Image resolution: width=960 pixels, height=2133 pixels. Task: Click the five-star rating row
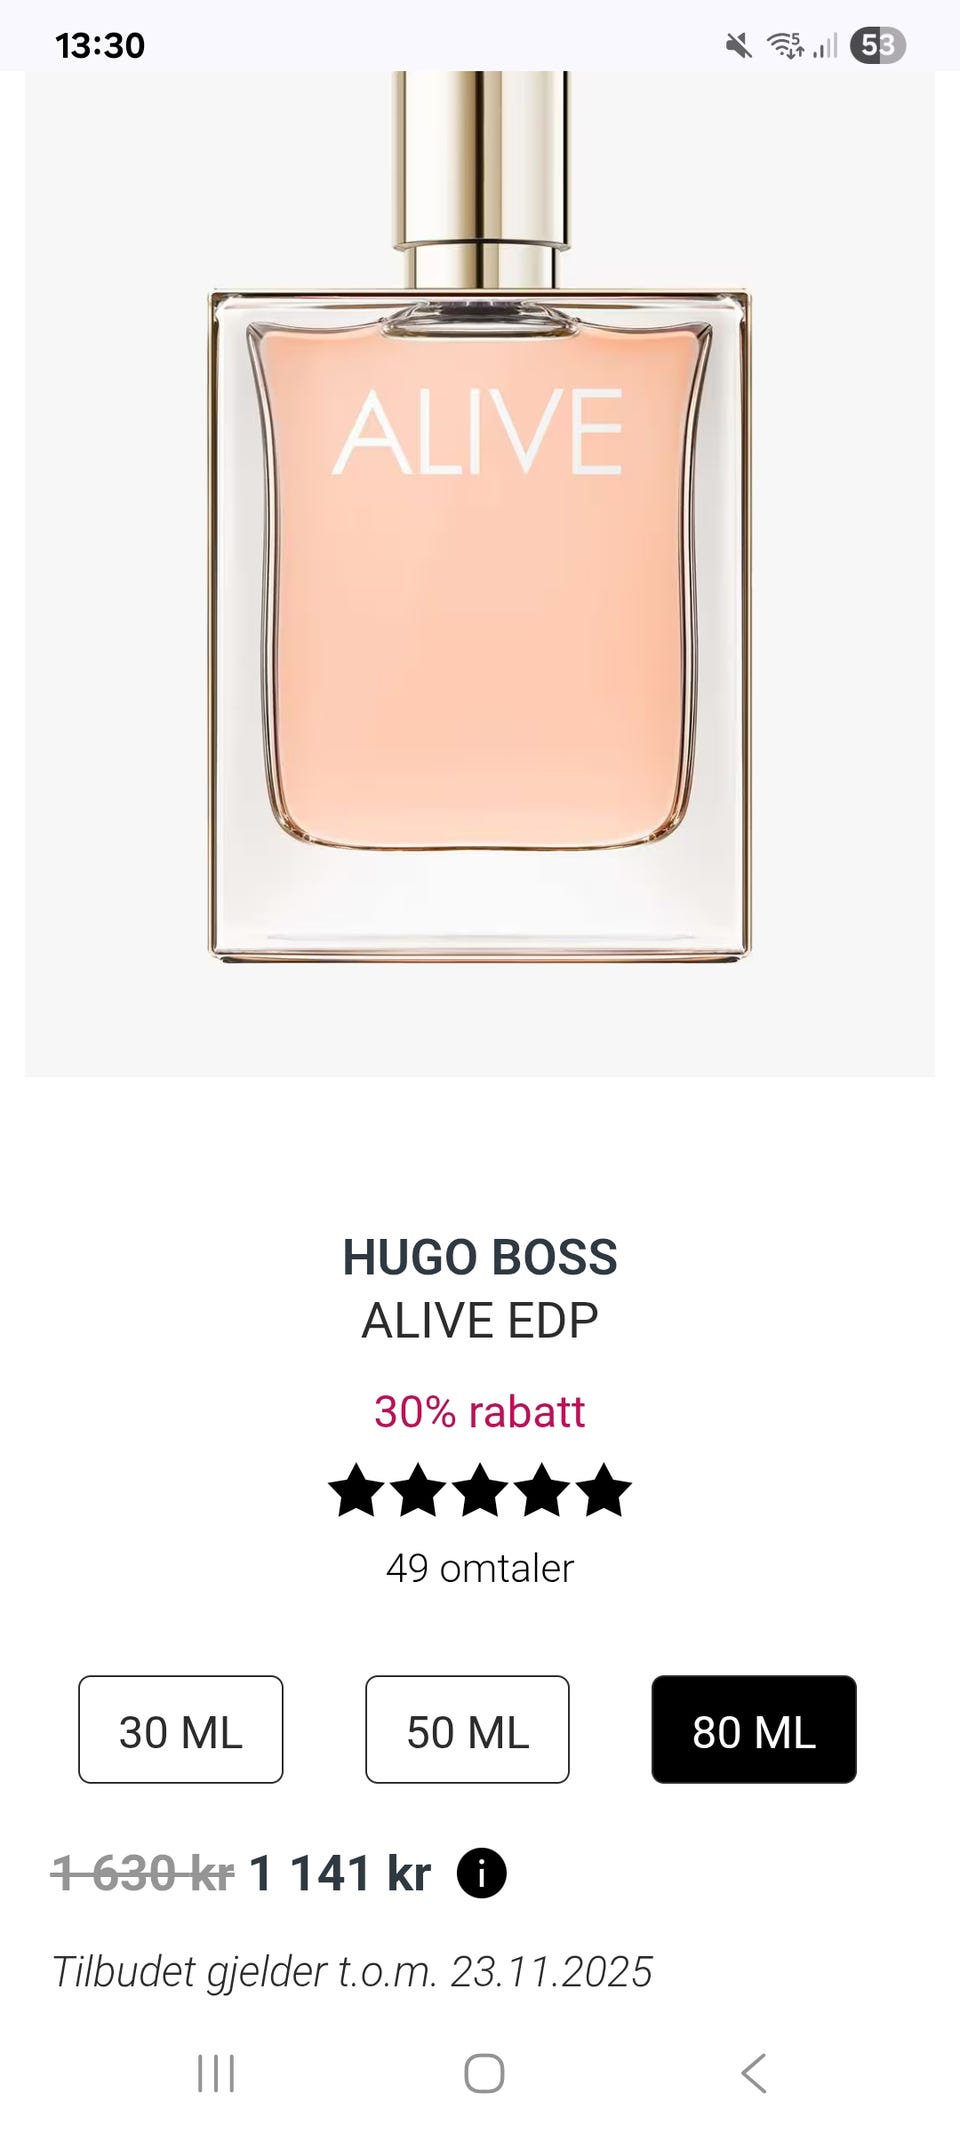click(x=480, y=1490)
